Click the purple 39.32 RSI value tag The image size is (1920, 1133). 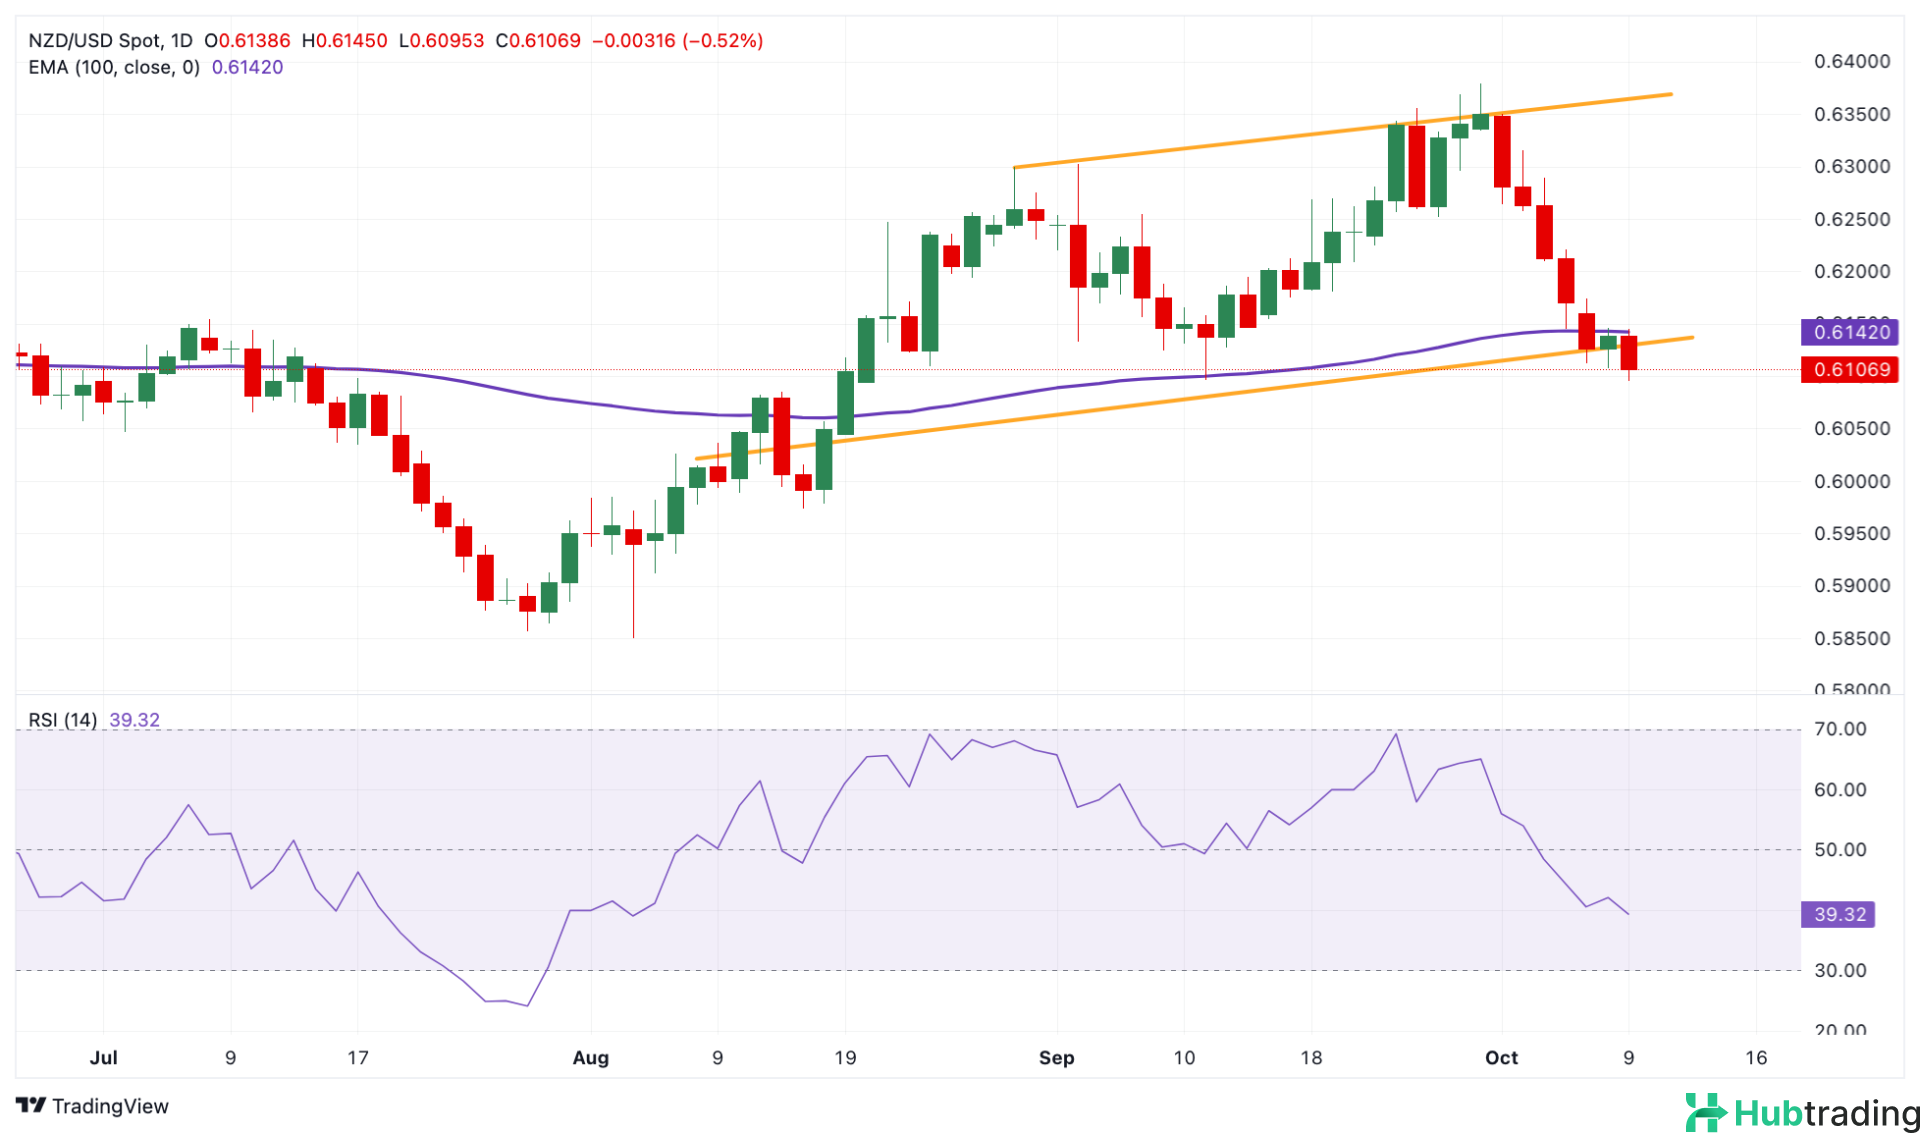(1838, 914)
